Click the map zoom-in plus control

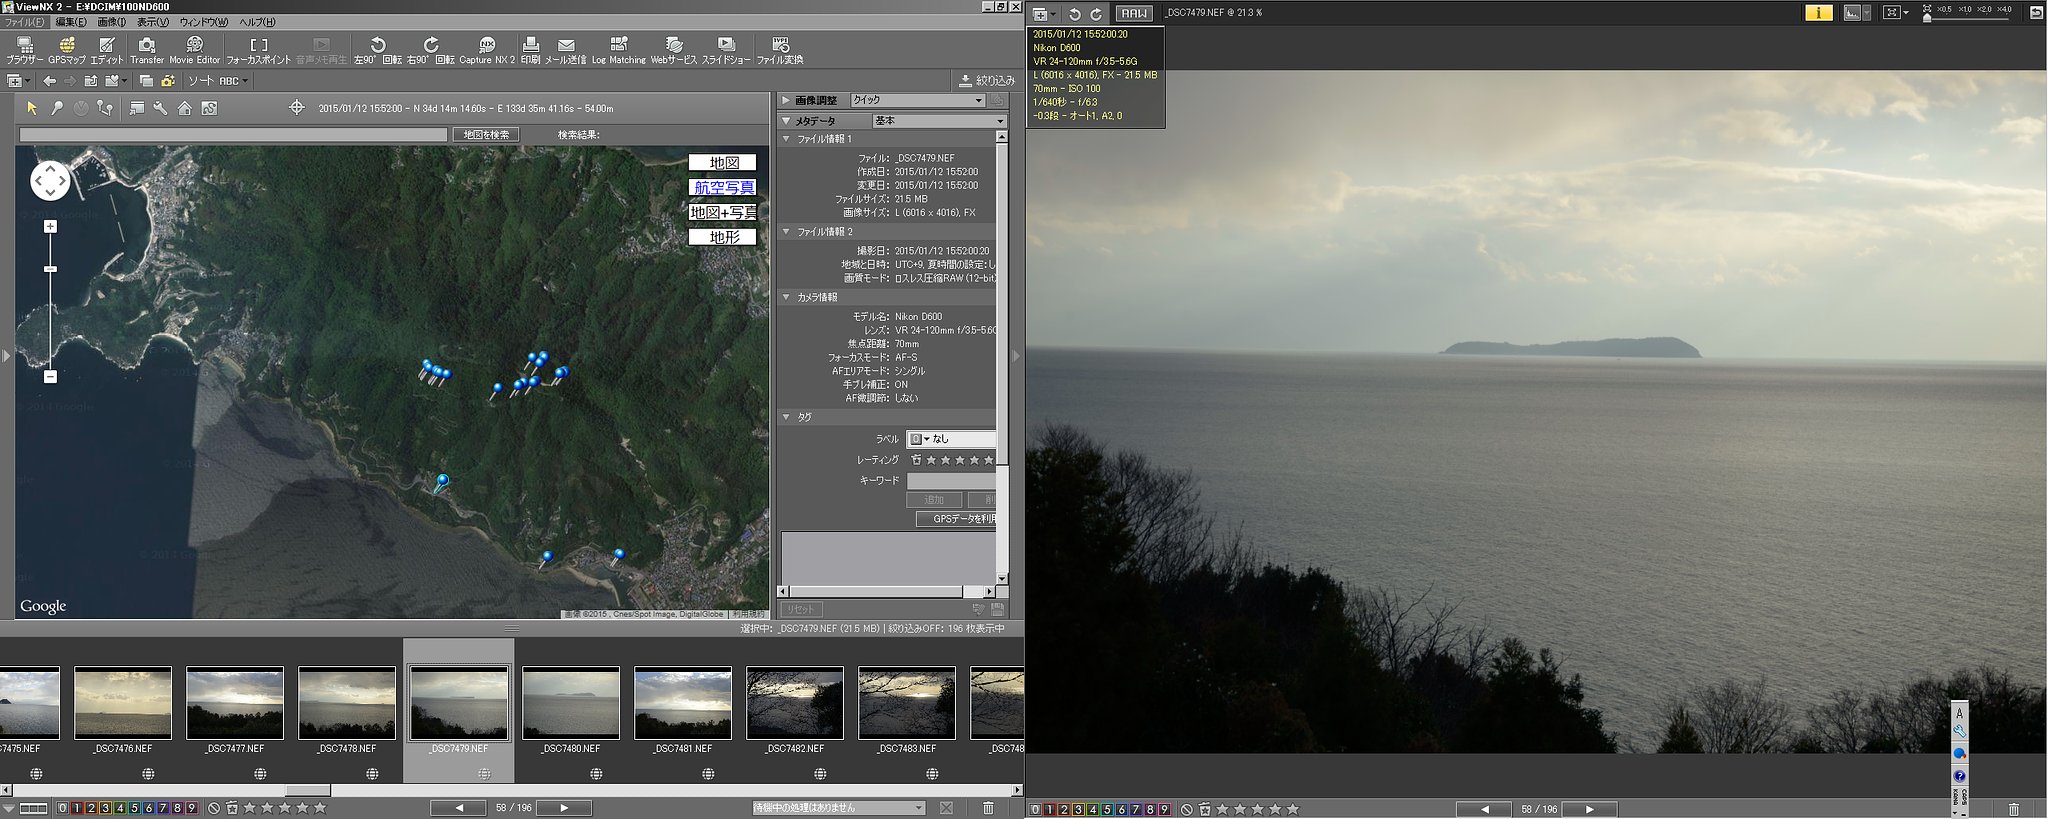tap(50, 227)
